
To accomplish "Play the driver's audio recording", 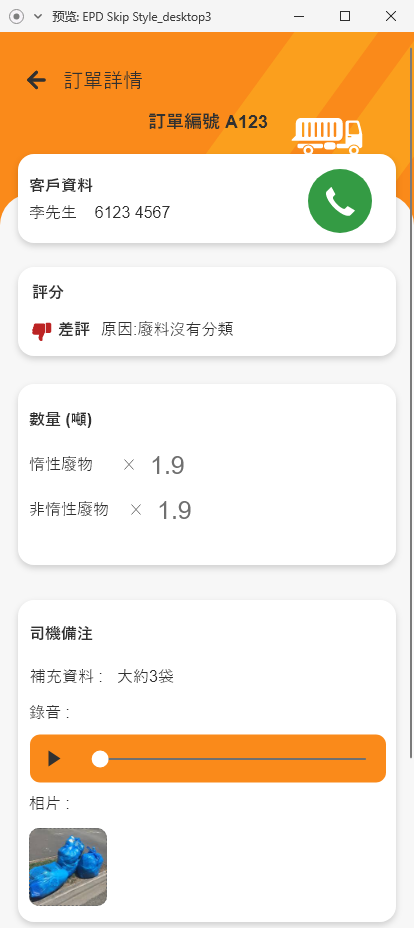I will tap(54, 759).
